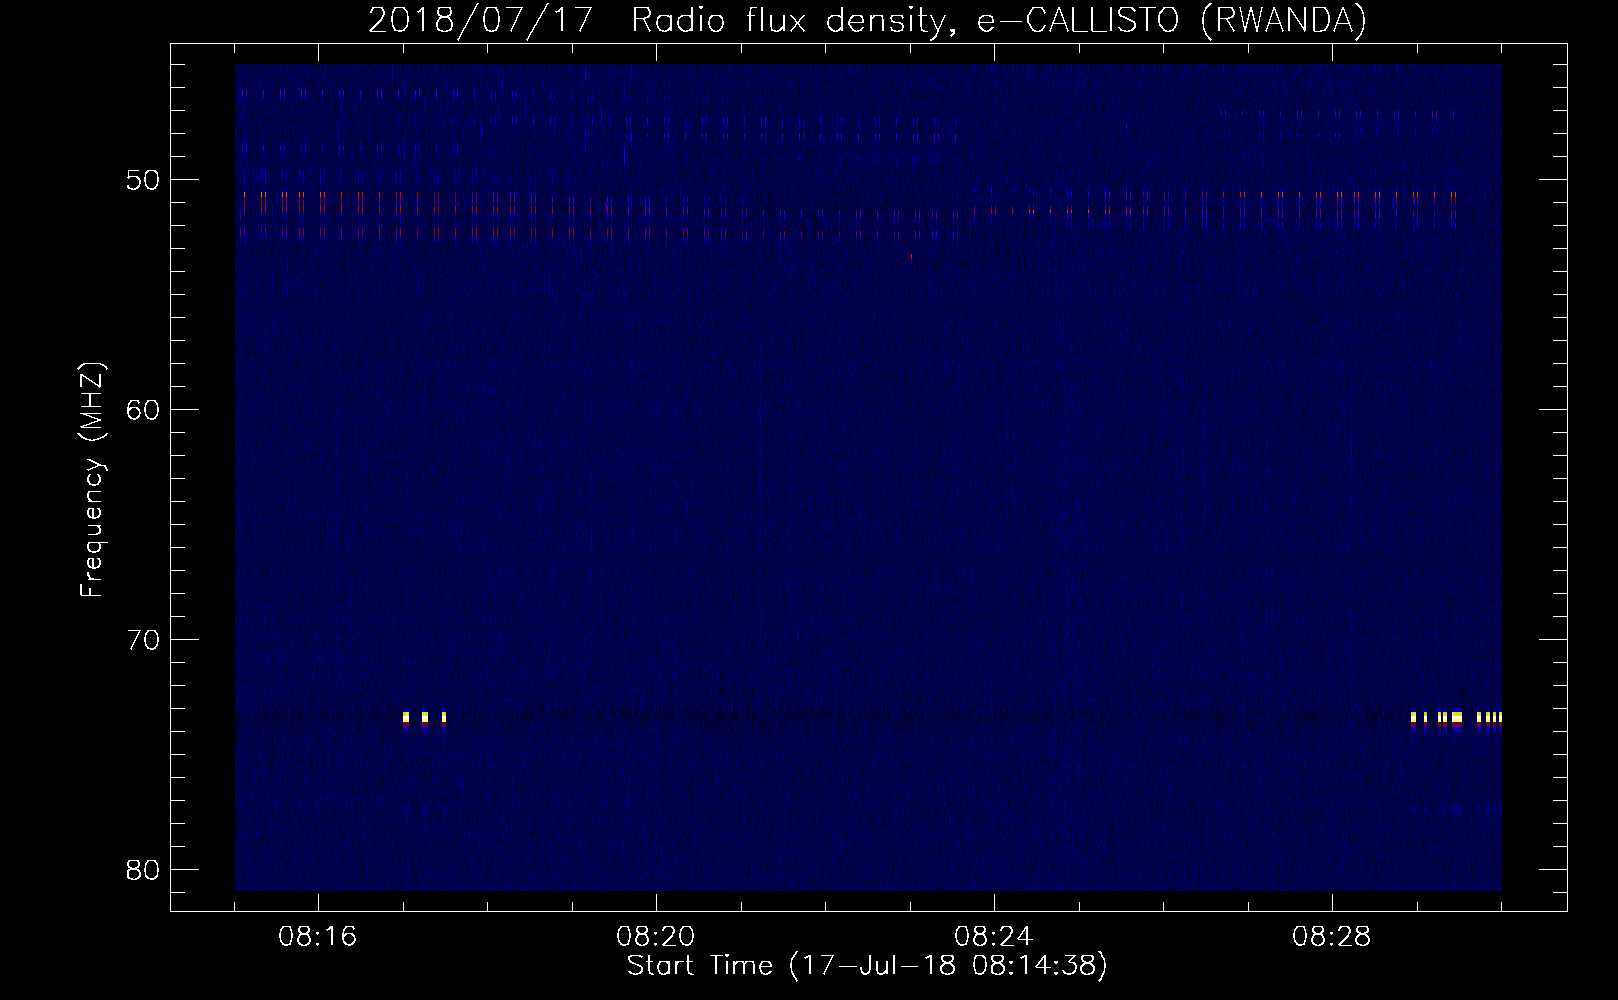Click the 08:28 time tick label
The height and width of the screenshot is (1000, 1618).
(1332, 937)
